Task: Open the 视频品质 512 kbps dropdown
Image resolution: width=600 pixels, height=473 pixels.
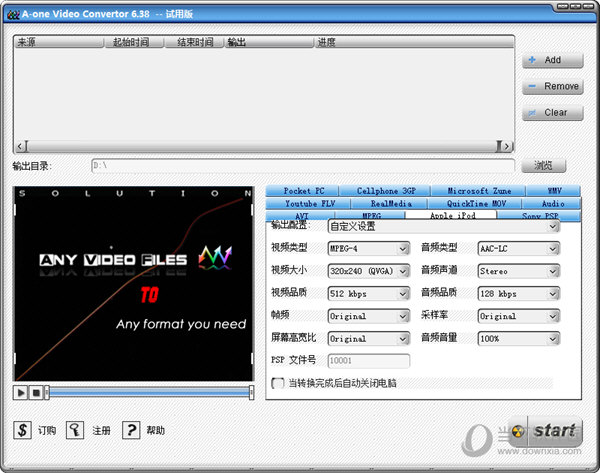Action: point(403,294)
